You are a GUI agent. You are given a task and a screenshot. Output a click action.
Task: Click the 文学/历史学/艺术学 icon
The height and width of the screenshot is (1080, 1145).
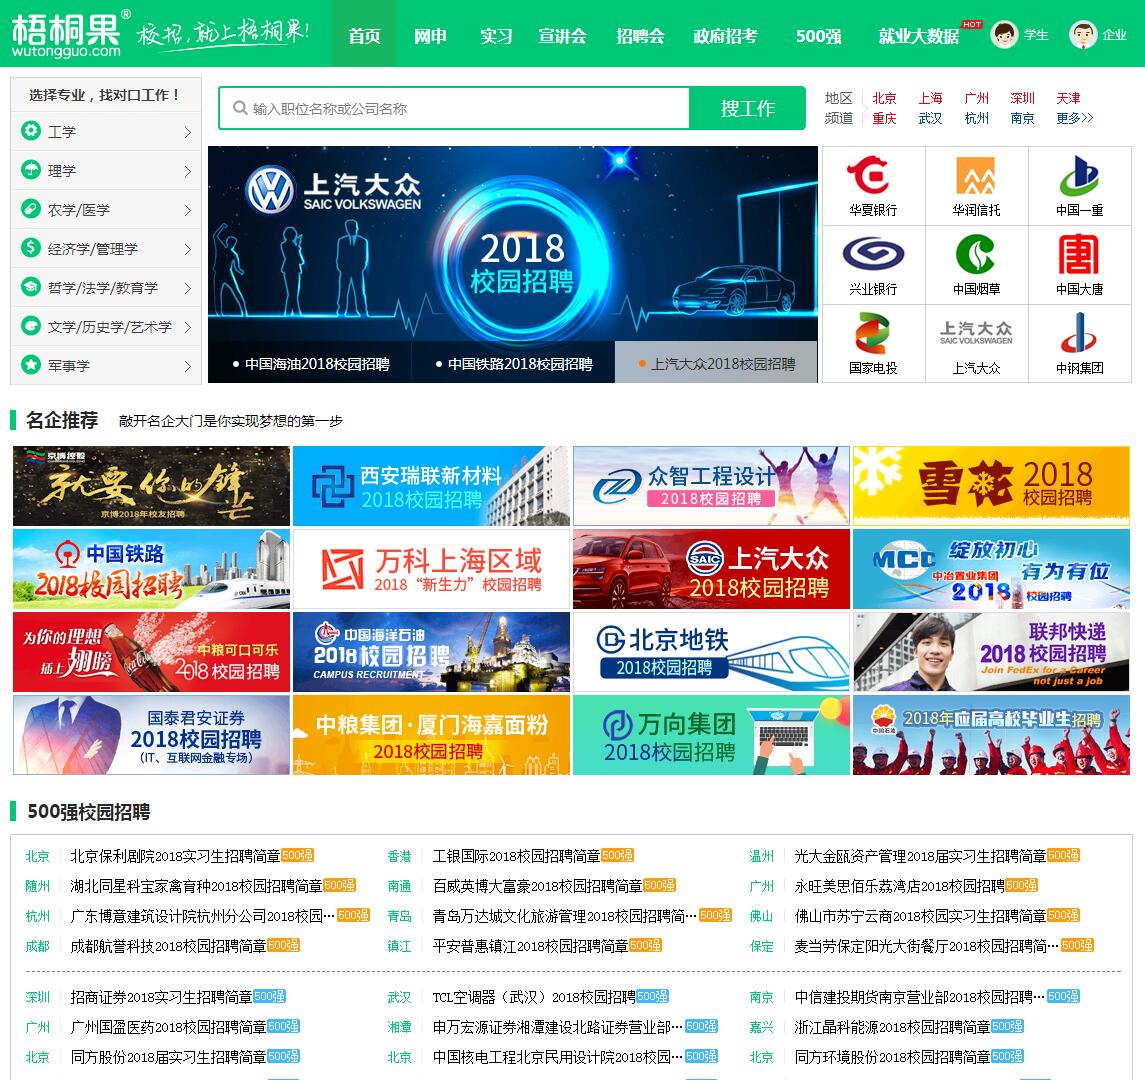tap(31, 326)
